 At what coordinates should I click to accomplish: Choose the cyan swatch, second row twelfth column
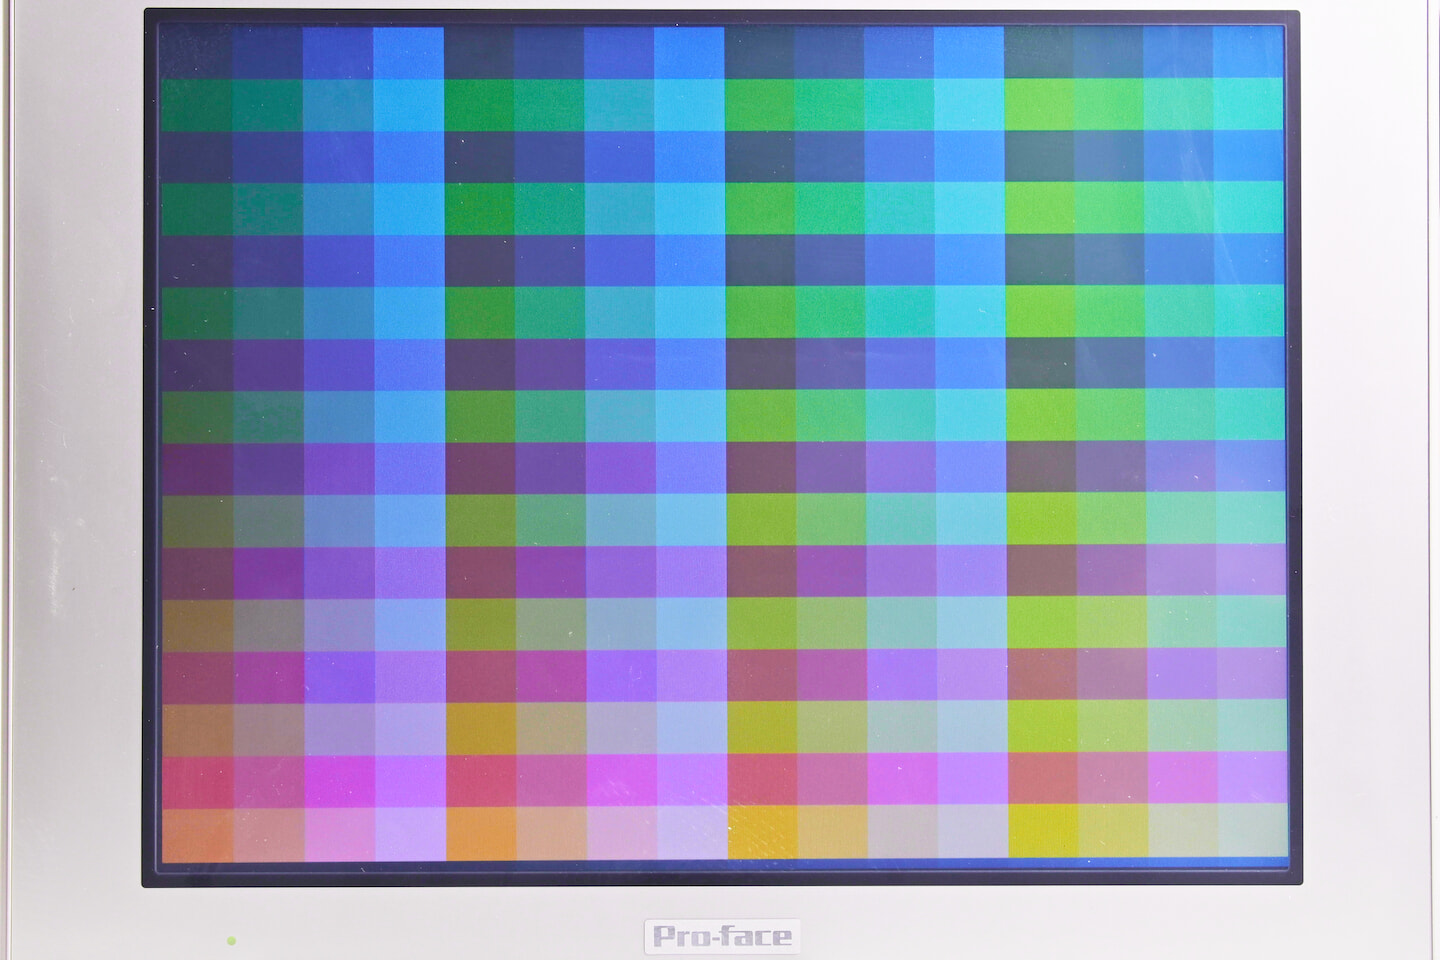coord(969,104)
